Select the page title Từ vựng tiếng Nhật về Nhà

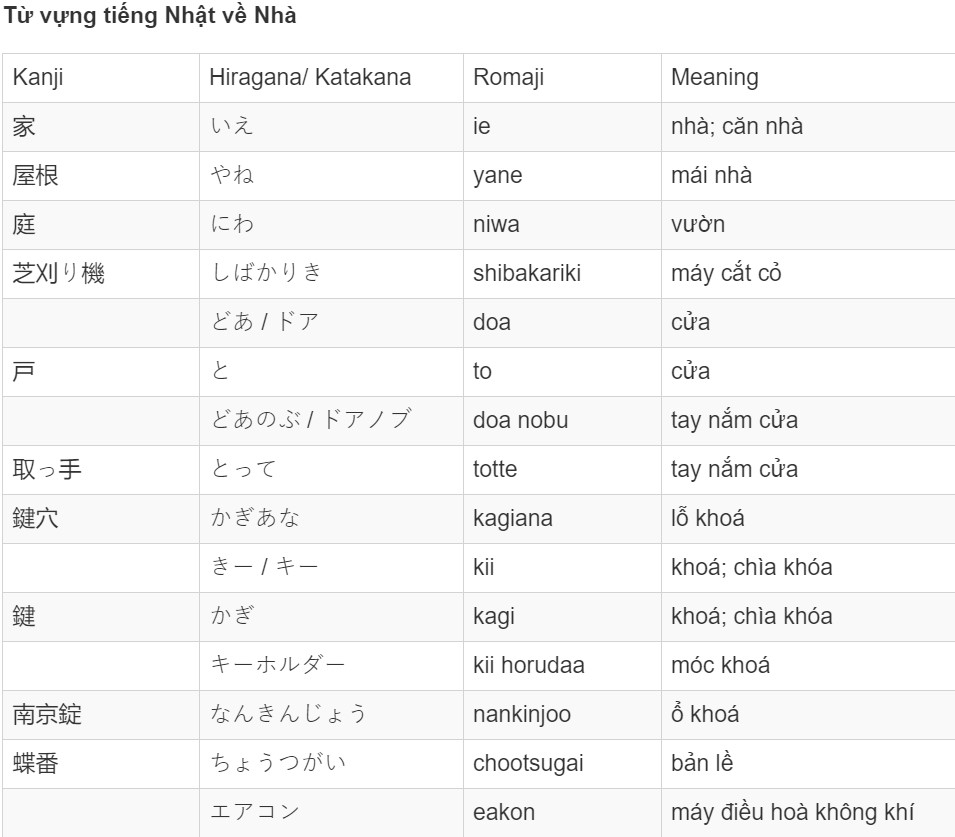pos(150,16)
